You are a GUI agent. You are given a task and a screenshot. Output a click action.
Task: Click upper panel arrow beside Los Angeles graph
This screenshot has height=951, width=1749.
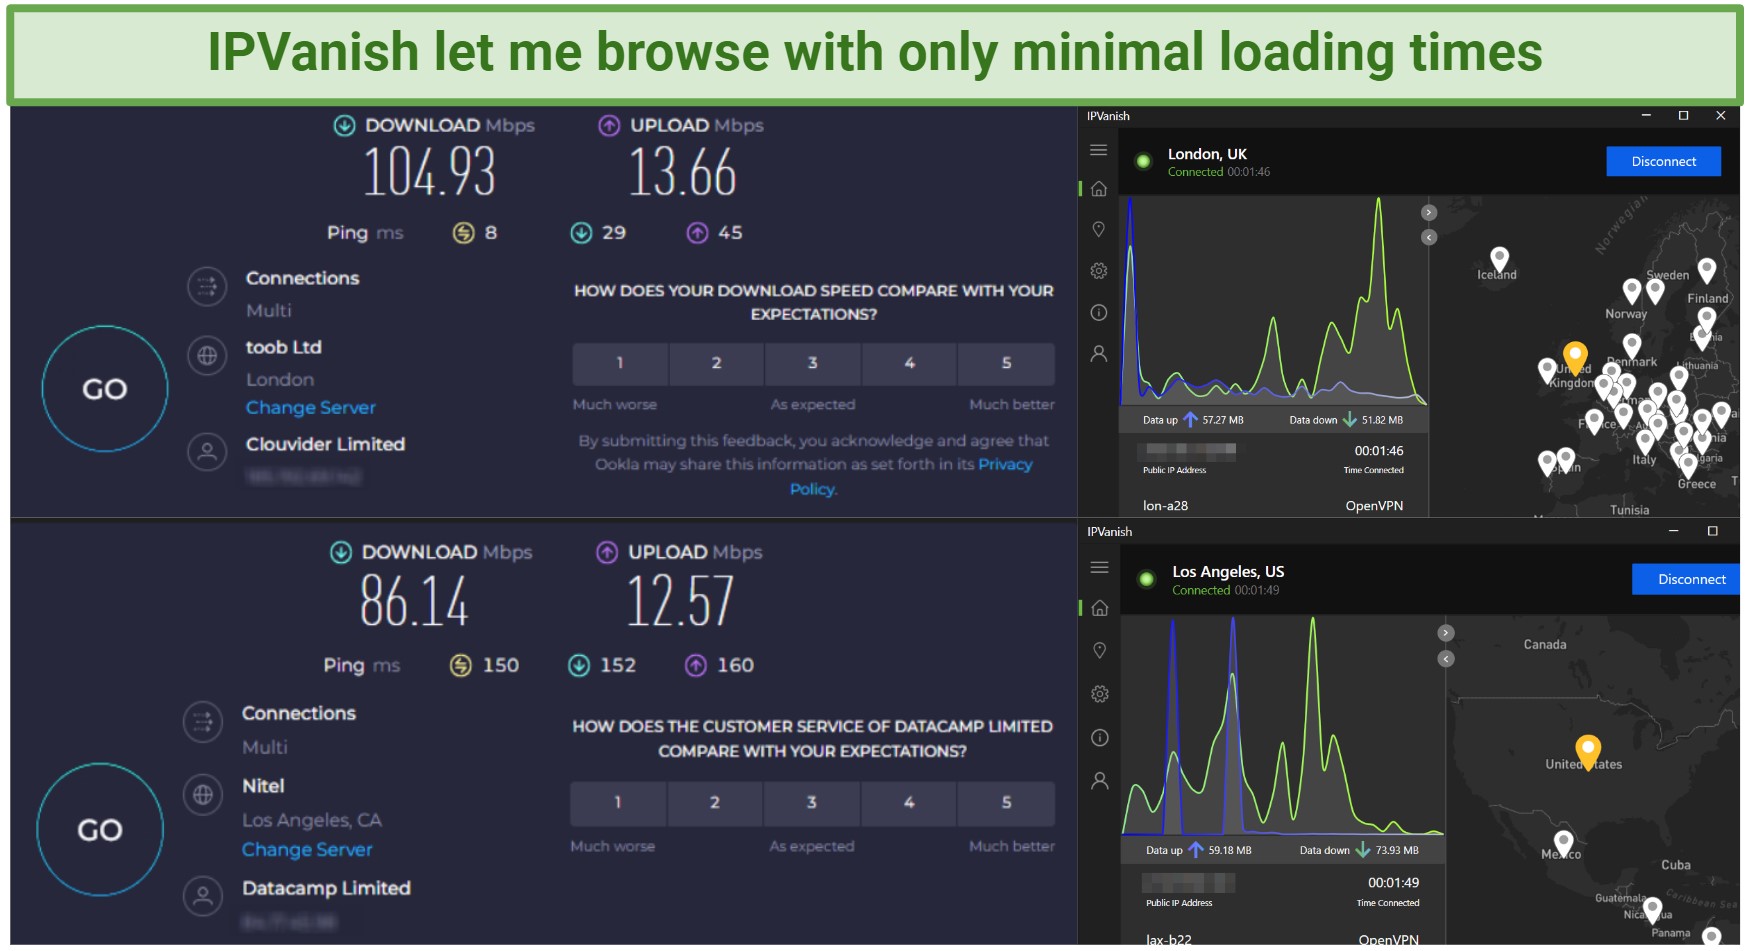click(x=1445, y=633)
